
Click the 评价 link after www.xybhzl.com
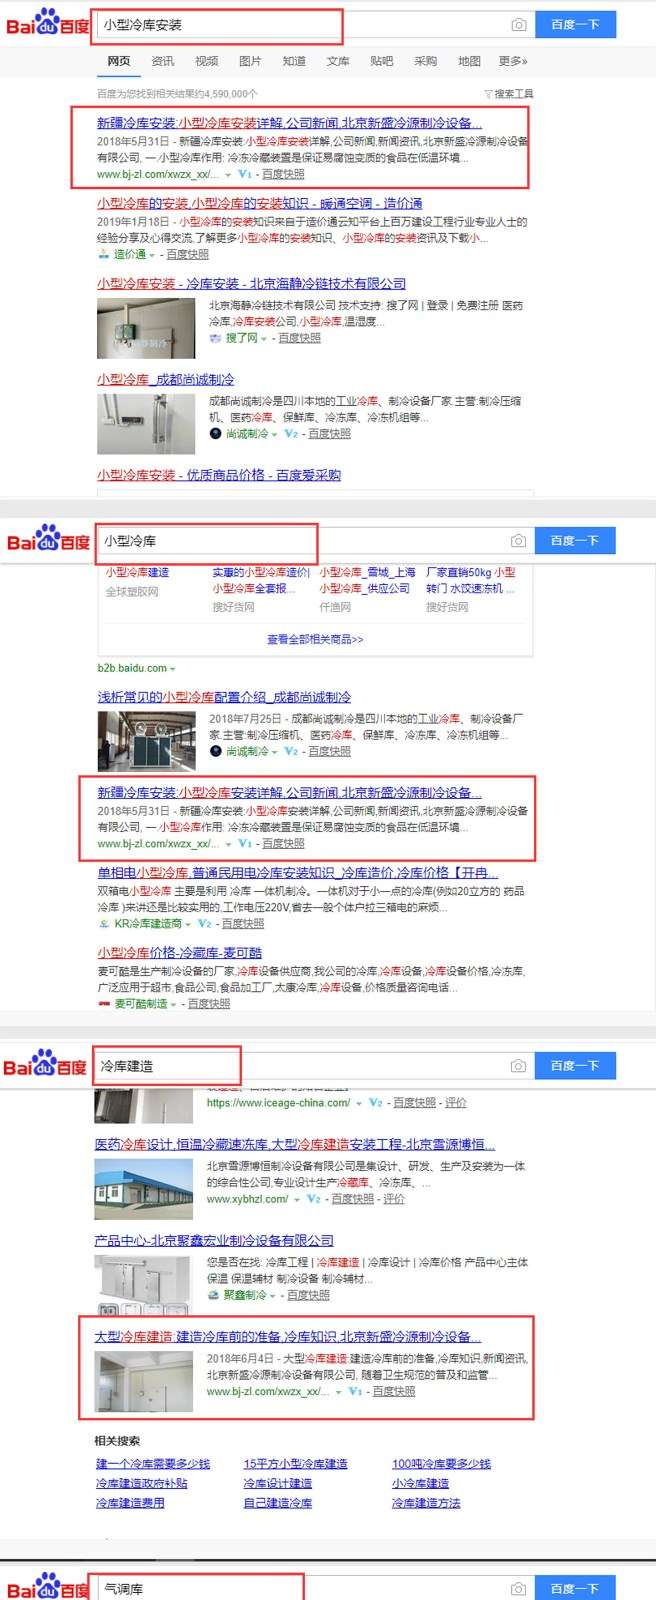point(394,1199)
